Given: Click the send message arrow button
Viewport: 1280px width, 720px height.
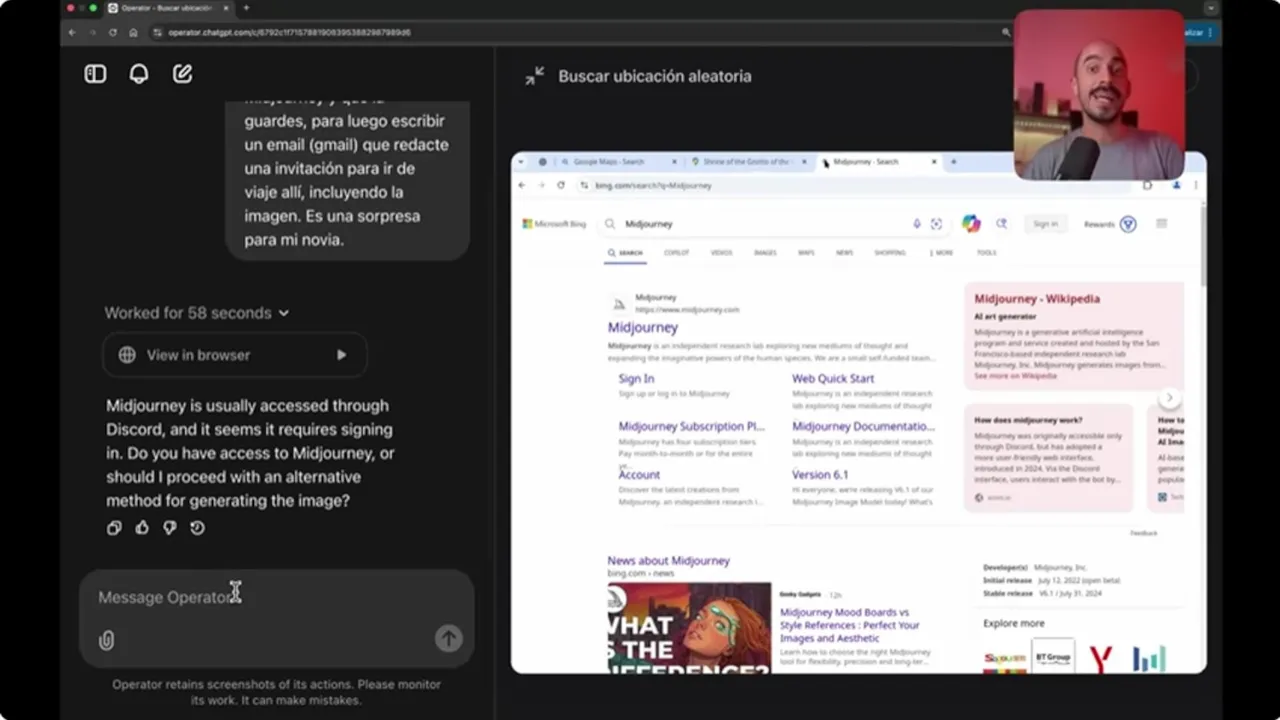Looking at the screenshot, I should (x=449, y=639).
